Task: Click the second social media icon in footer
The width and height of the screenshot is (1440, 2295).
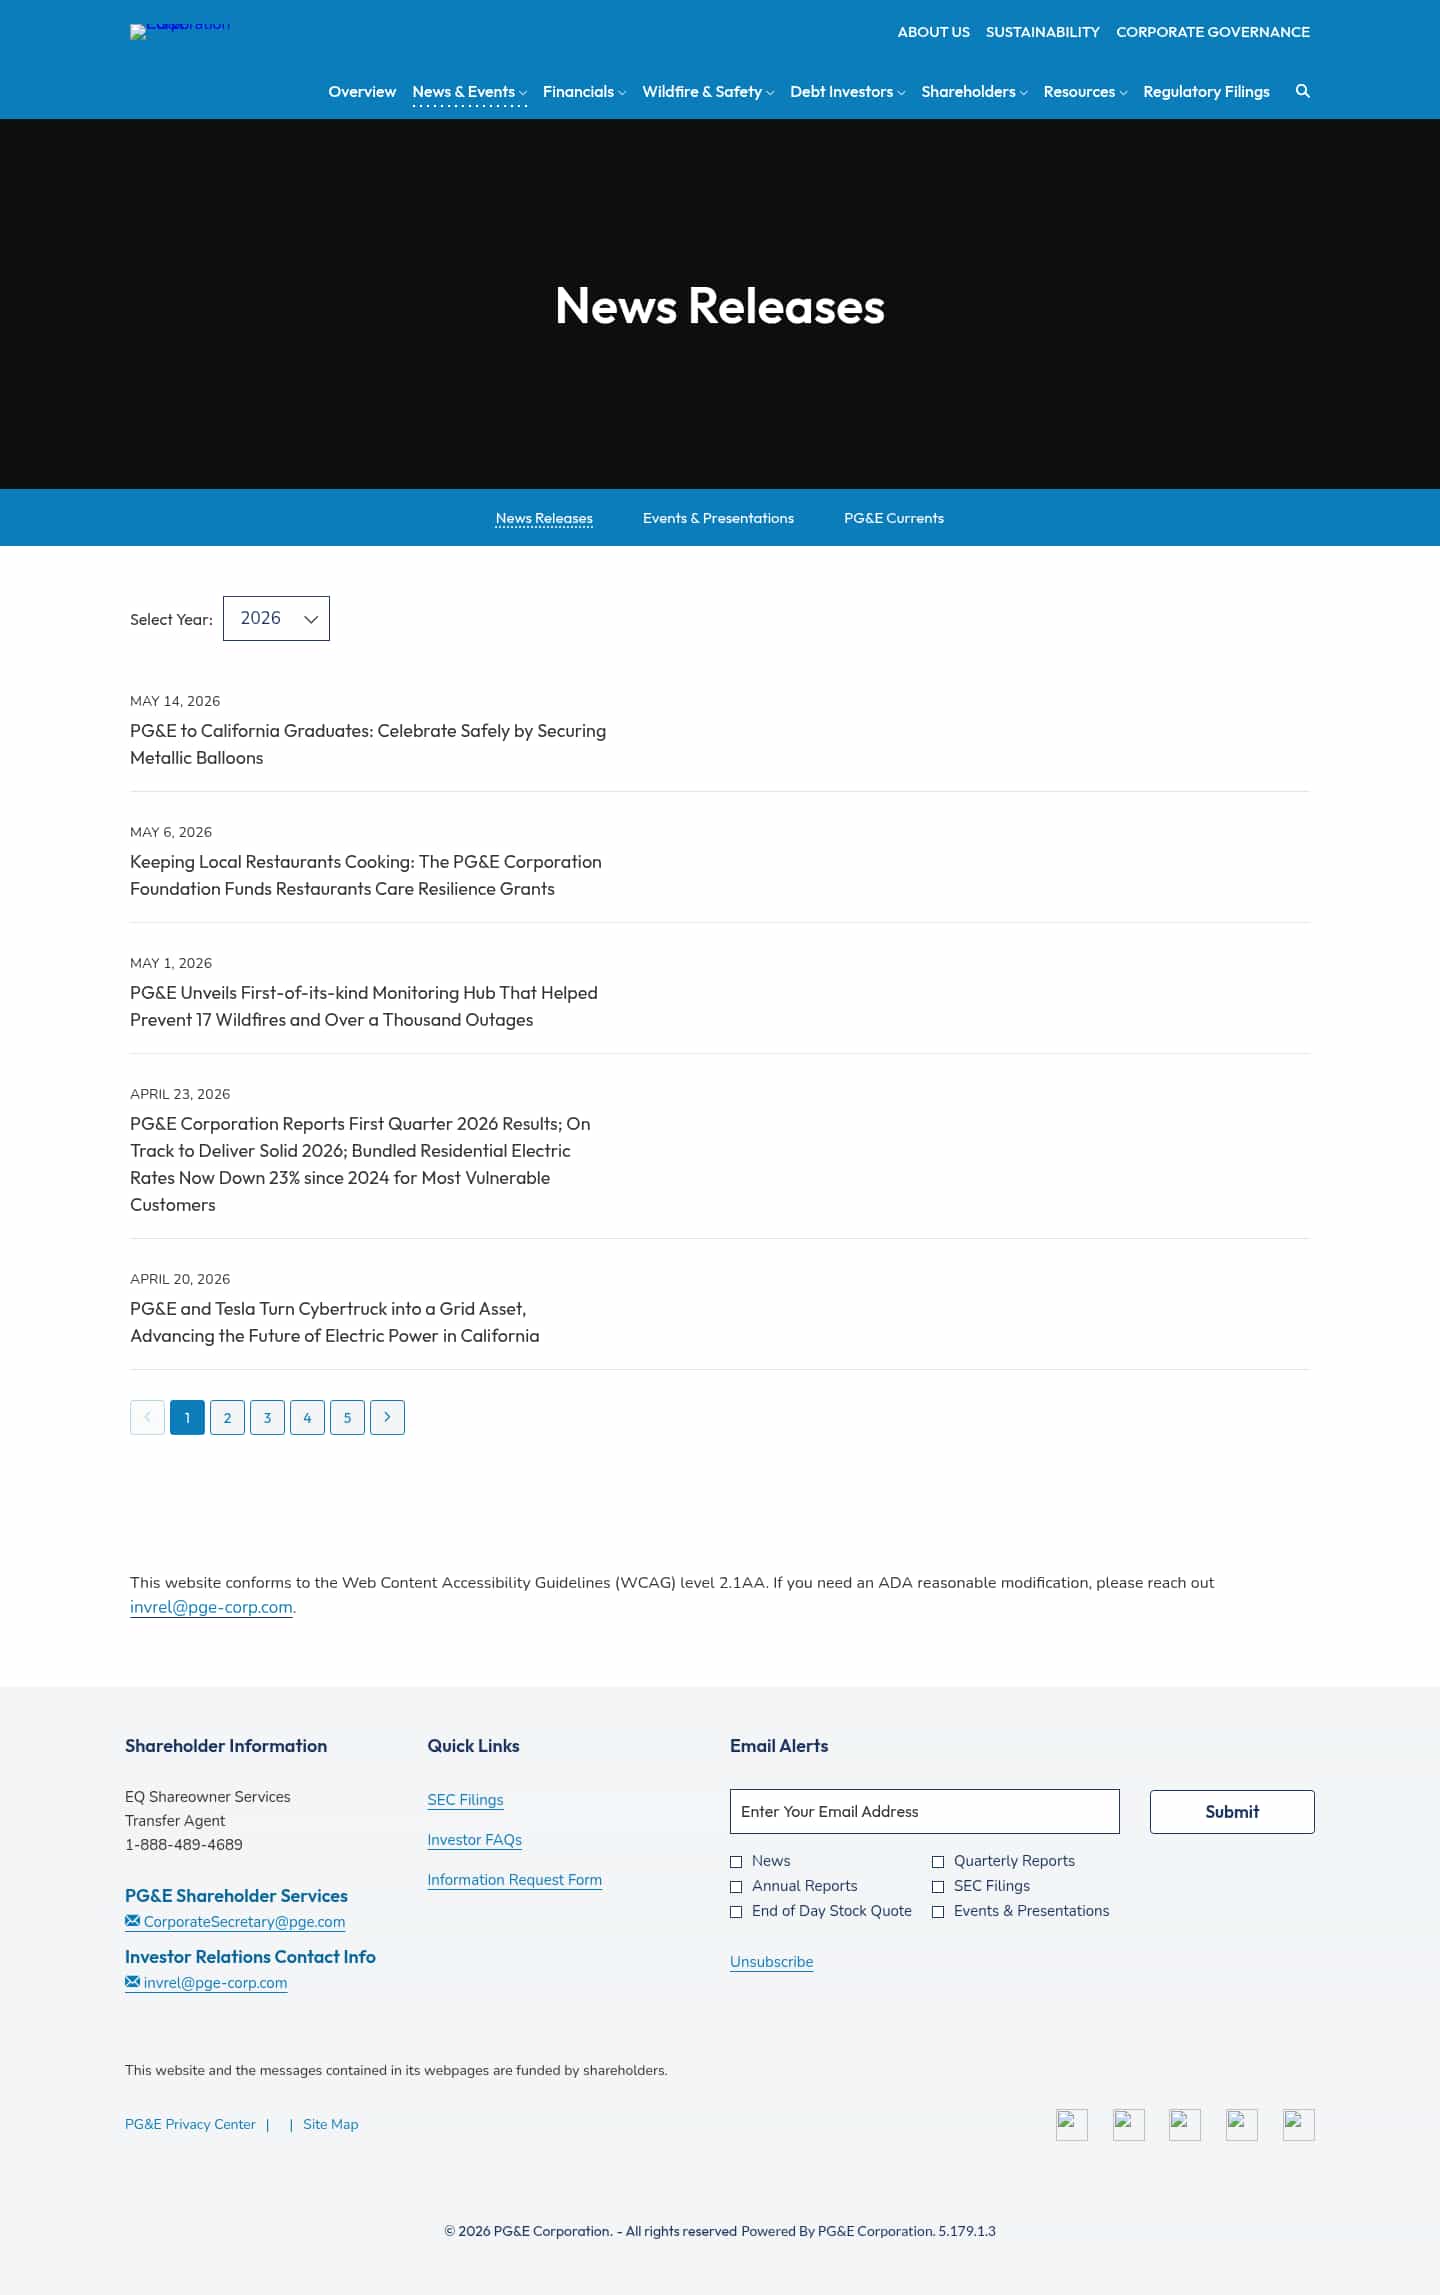Action: 1129,2124
